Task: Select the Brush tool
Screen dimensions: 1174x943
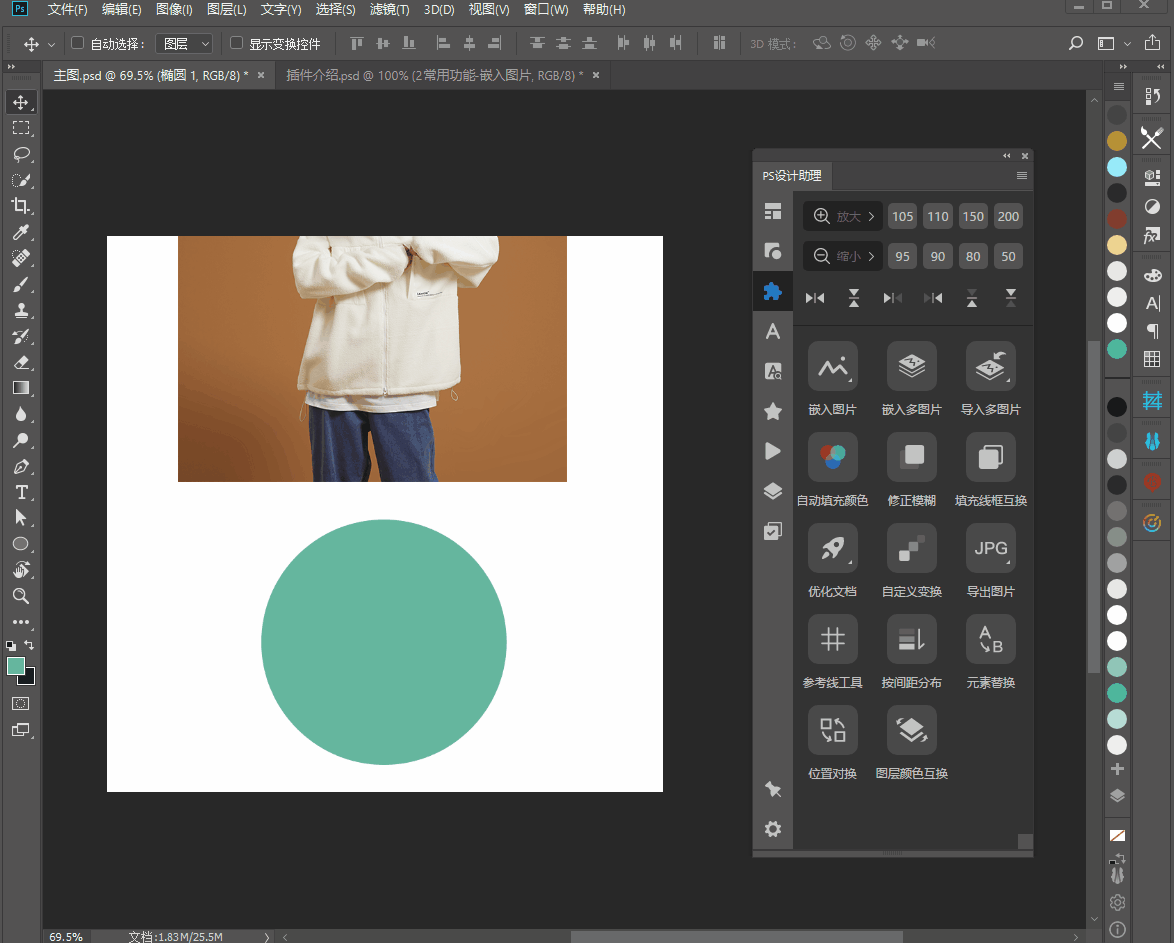Action: point(21,285)
